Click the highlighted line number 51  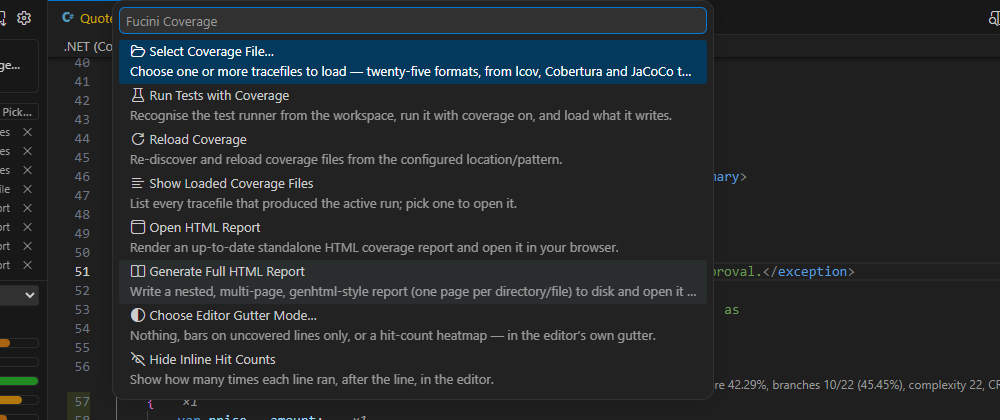click(82, 272)
